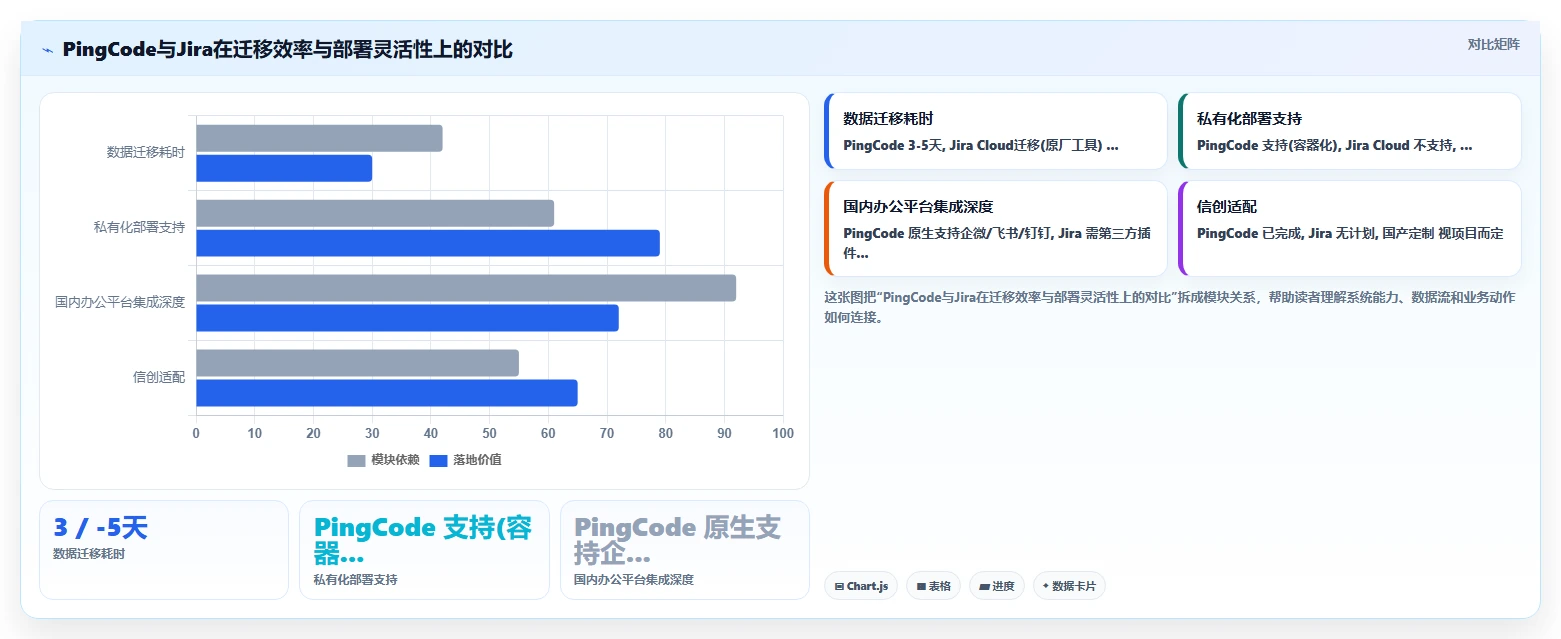
Task: Toggle the 落地价值 legend item
Action: tap(465, 460)
